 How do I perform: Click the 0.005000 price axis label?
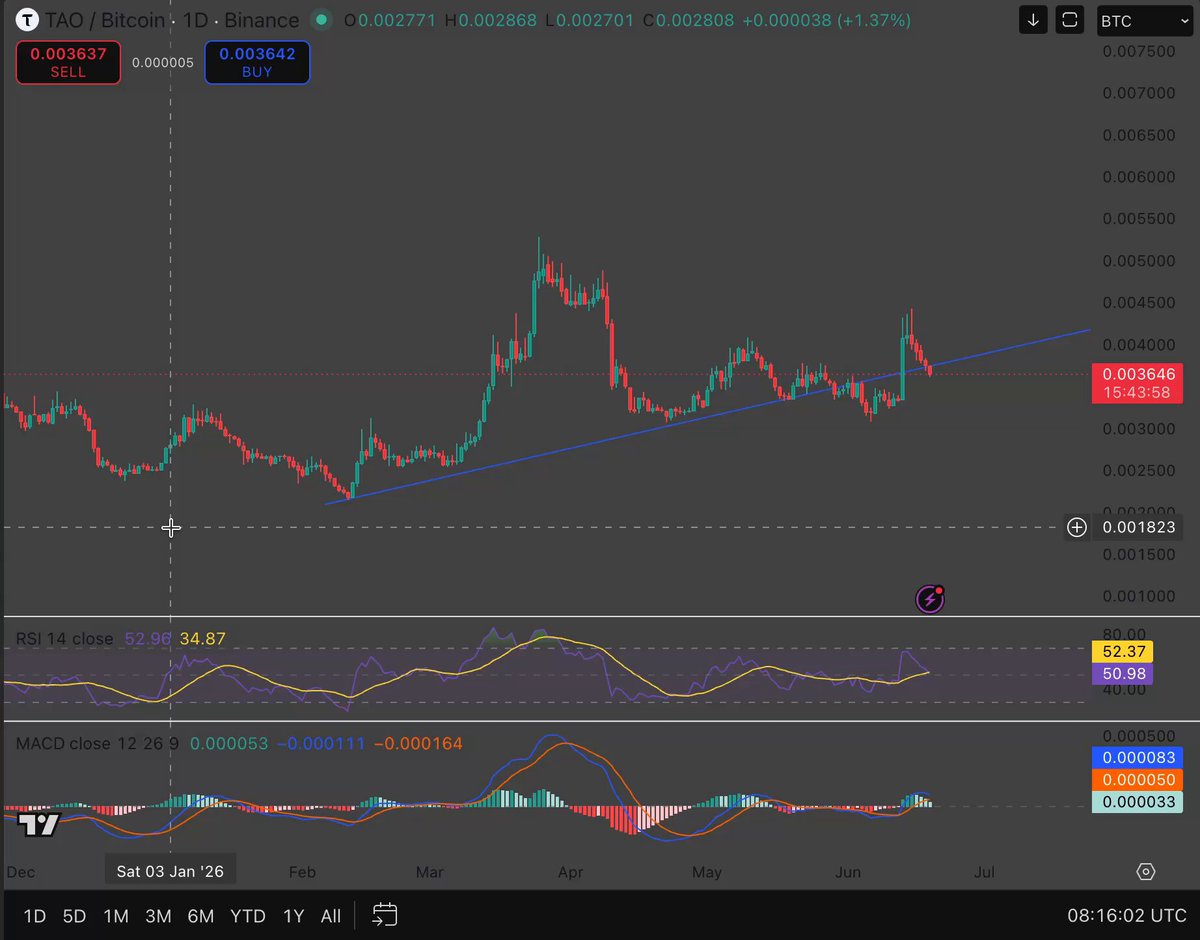point(1138,261)
